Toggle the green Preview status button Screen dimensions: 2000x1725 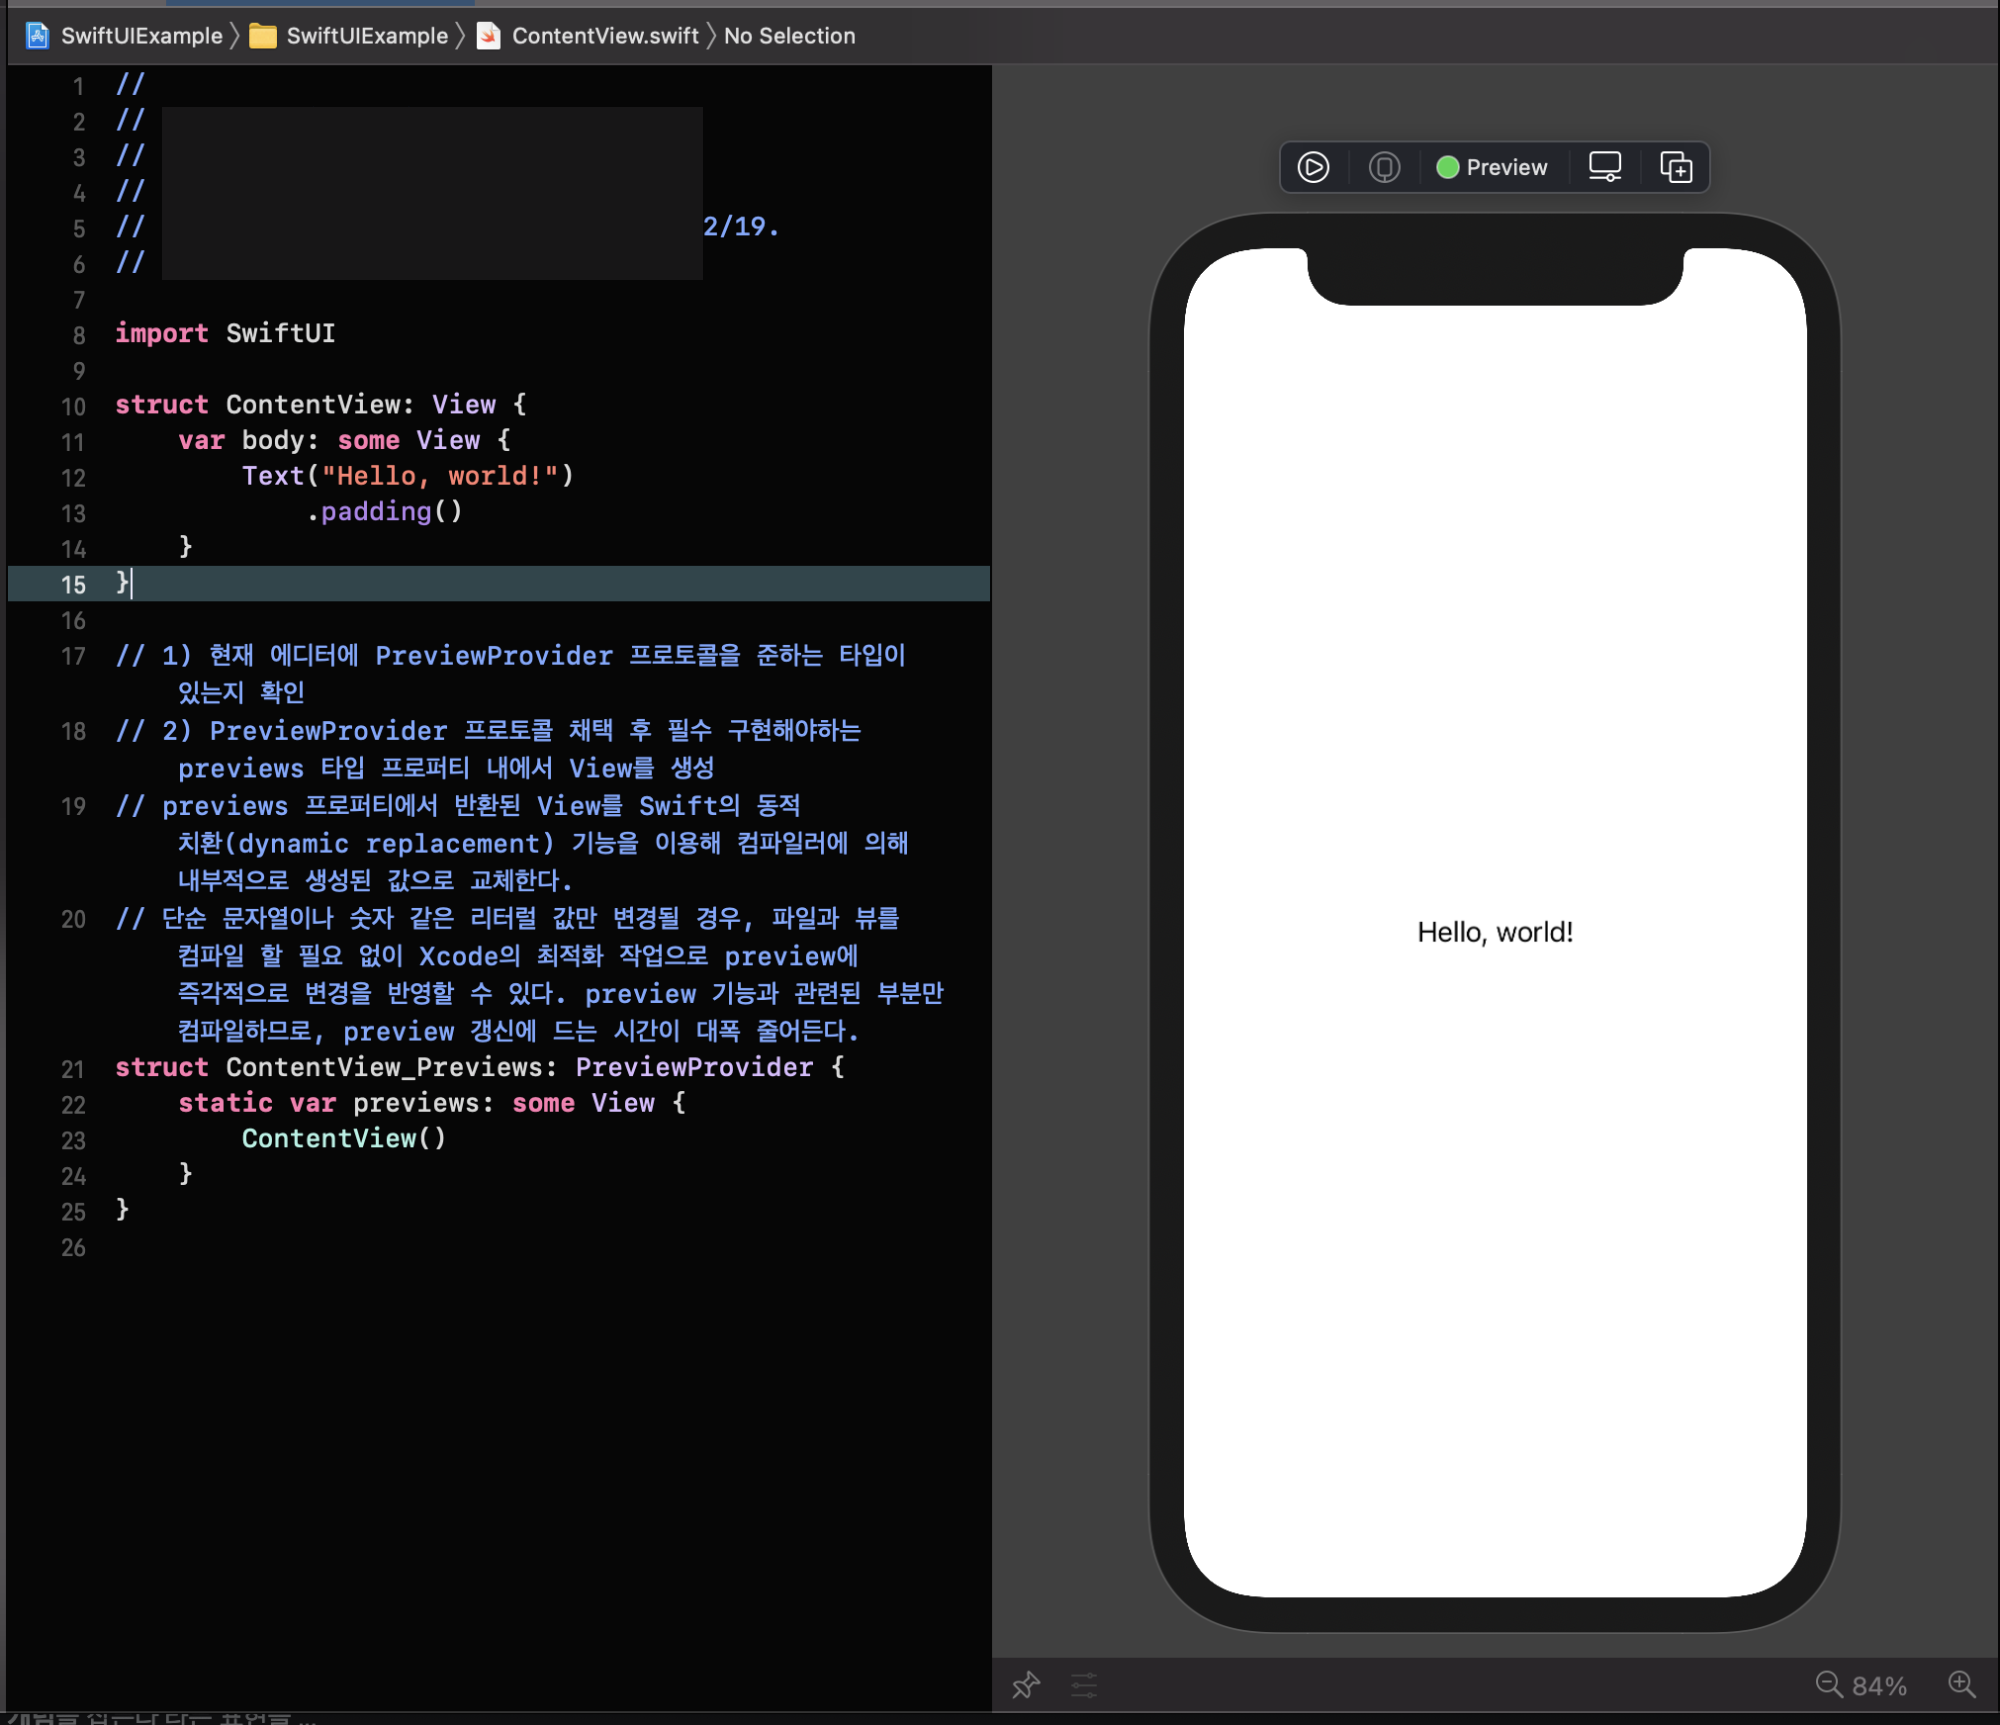(x=1492, y=167)
